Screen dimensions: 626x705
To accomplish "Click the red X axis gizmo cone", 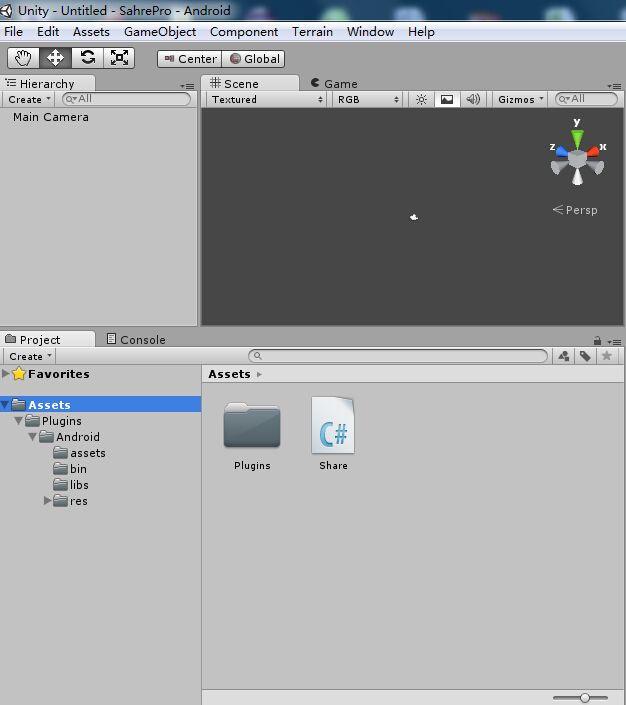I will pos(593,151).
